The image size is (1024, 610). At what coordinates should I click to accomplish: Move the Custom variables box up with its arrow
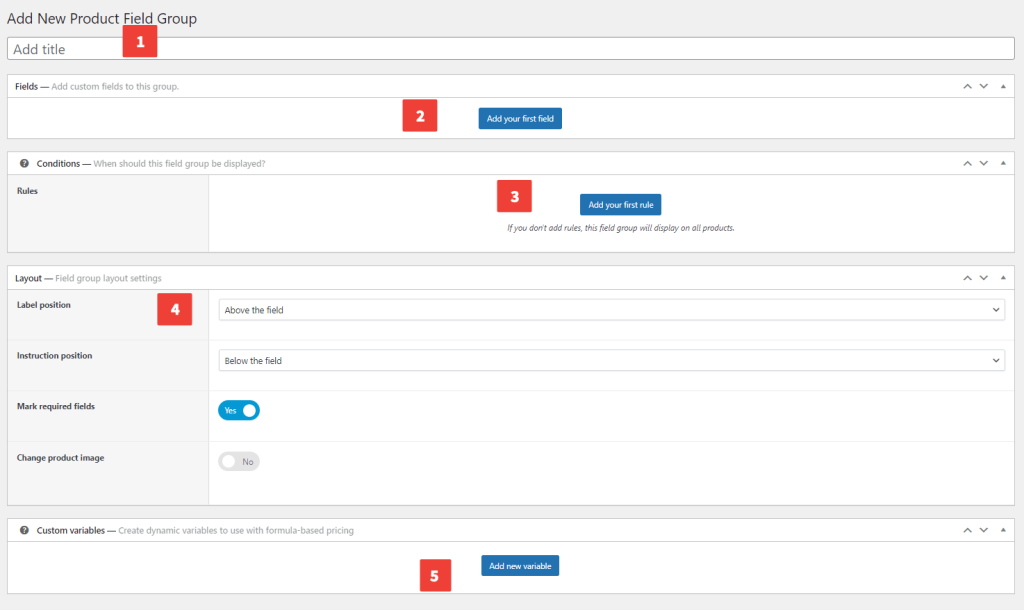(x=967, y=530)
